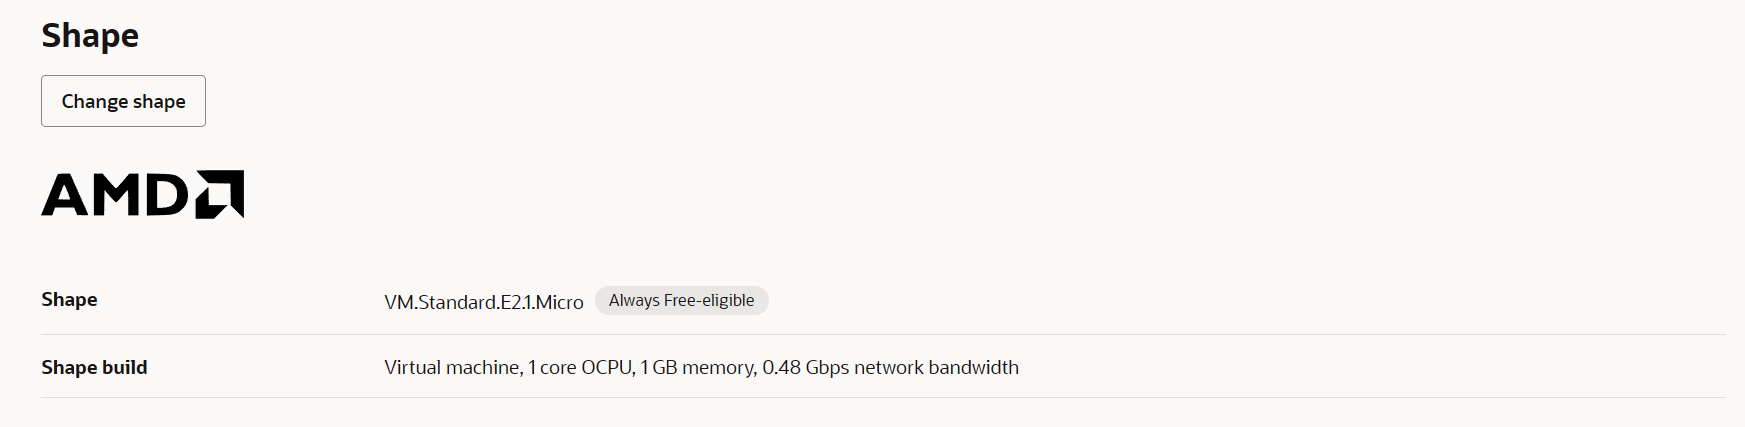Click the word build in Shape build label
This screenshot has width=1745, height=427.
125,367
